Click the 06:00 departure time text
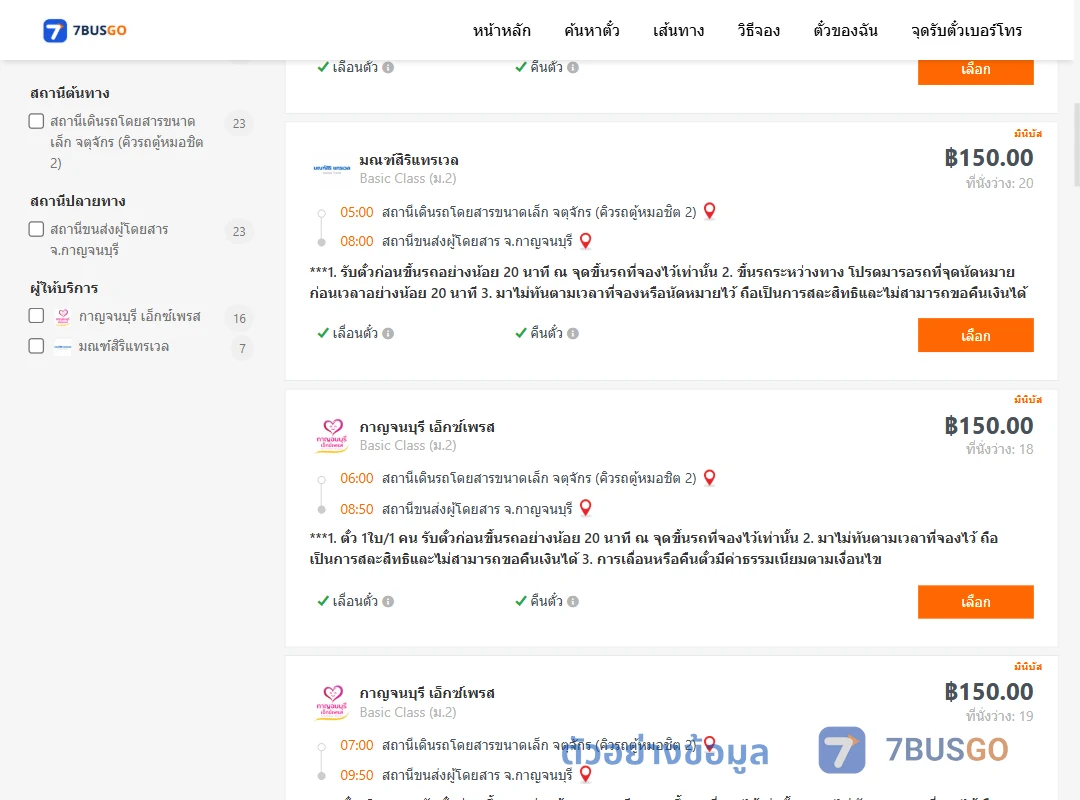1080x800 pixels. tap(357, 478)
